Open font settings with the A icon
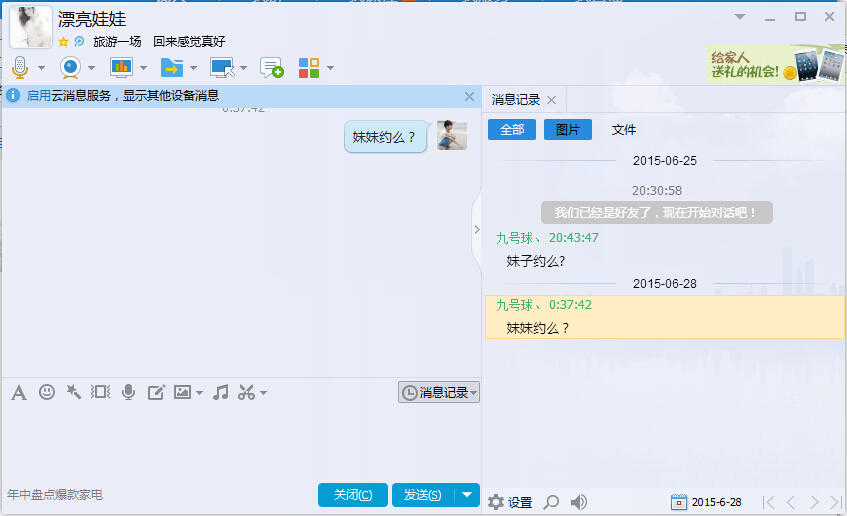 [19, 392]
